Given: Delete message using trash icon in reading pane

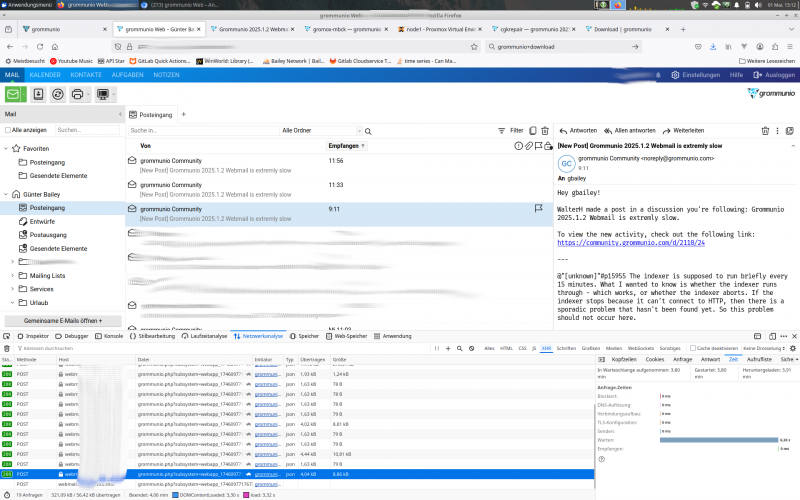Looking at the screenshot, I should point(765,130).
